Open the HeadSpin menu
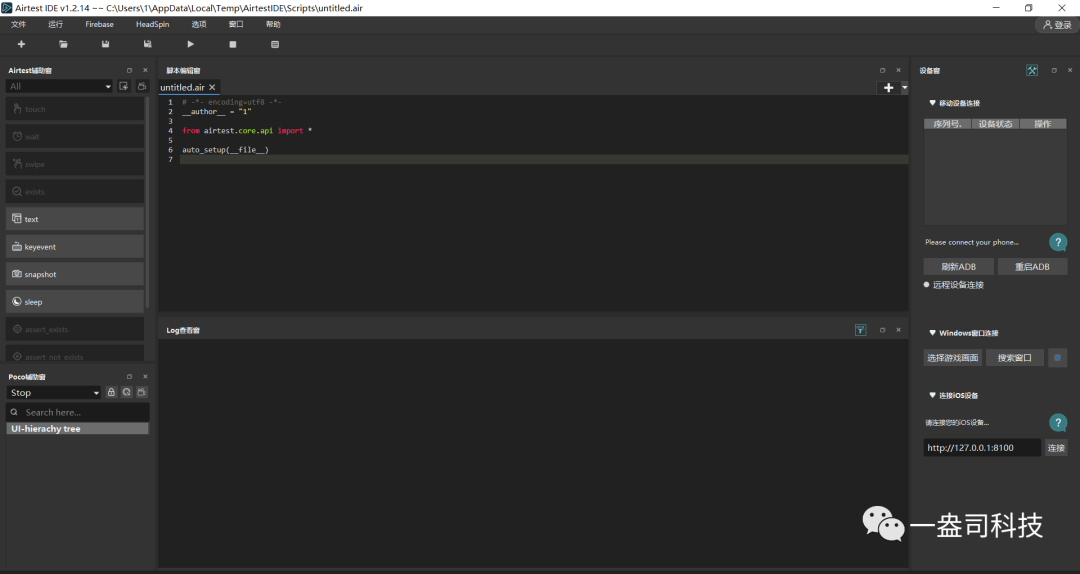This screenshot has height=574, width=1080. [x=152, y=24]
